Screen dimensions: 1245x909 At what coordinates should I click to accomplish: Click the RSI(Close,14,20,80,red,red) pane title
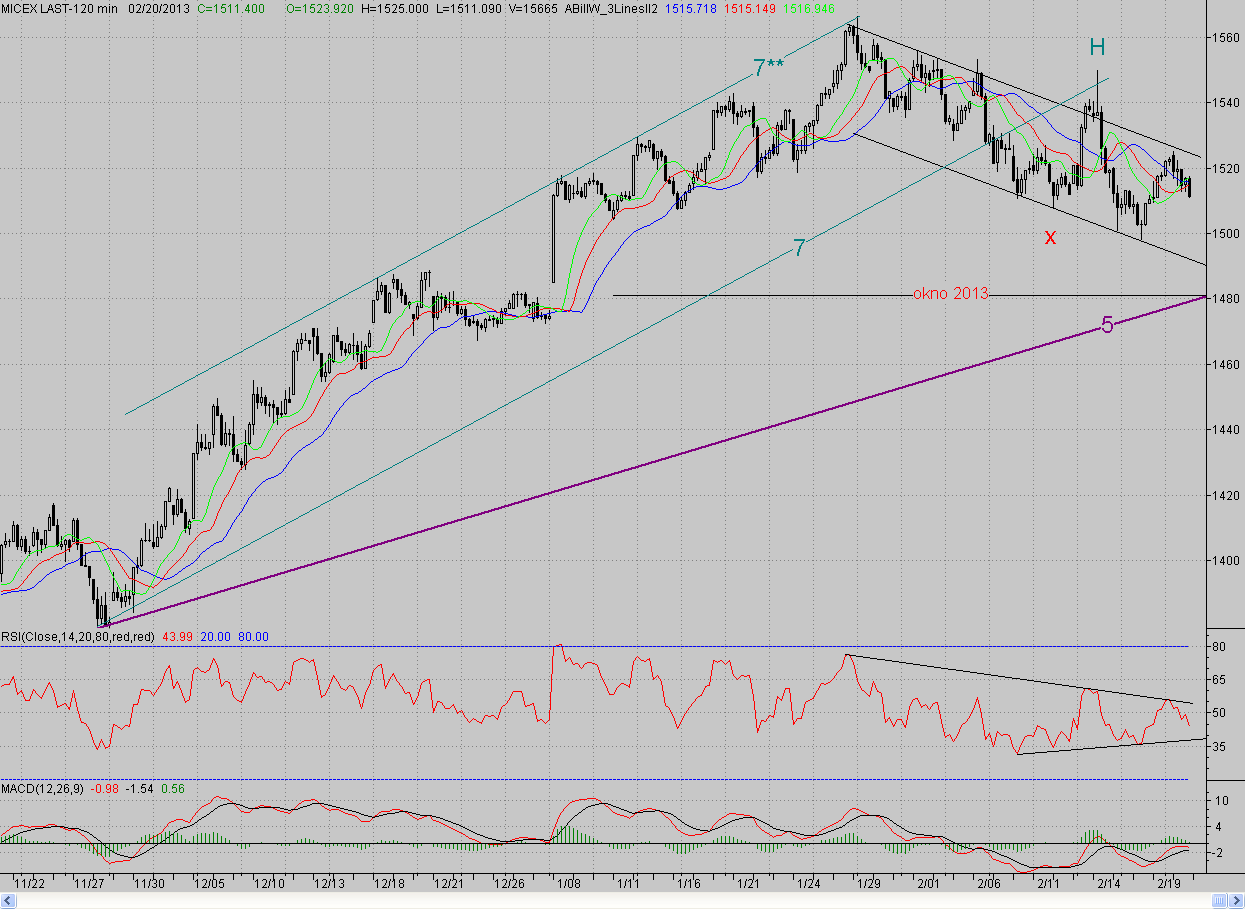click(x=78, y=636)
